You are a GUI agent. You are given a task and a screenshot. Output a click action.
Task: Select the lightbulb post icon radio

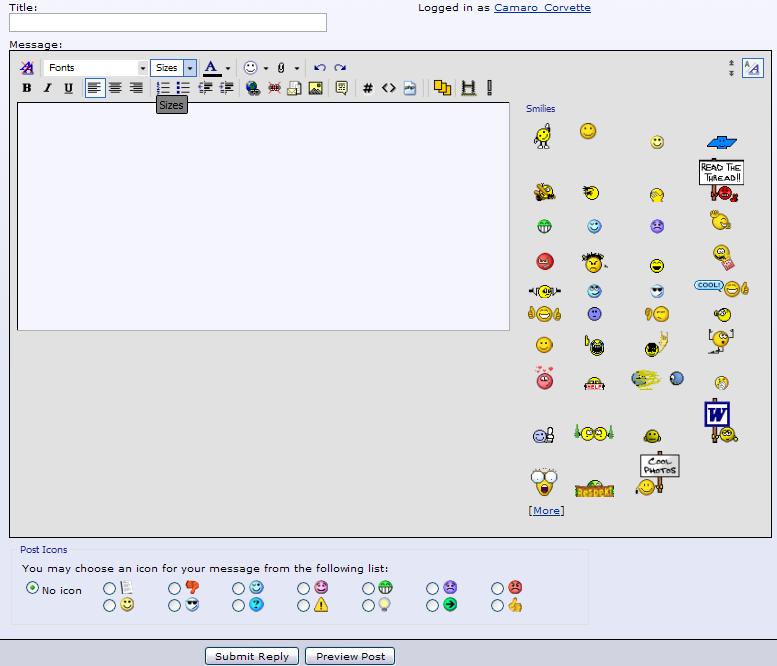coord(368,606)
